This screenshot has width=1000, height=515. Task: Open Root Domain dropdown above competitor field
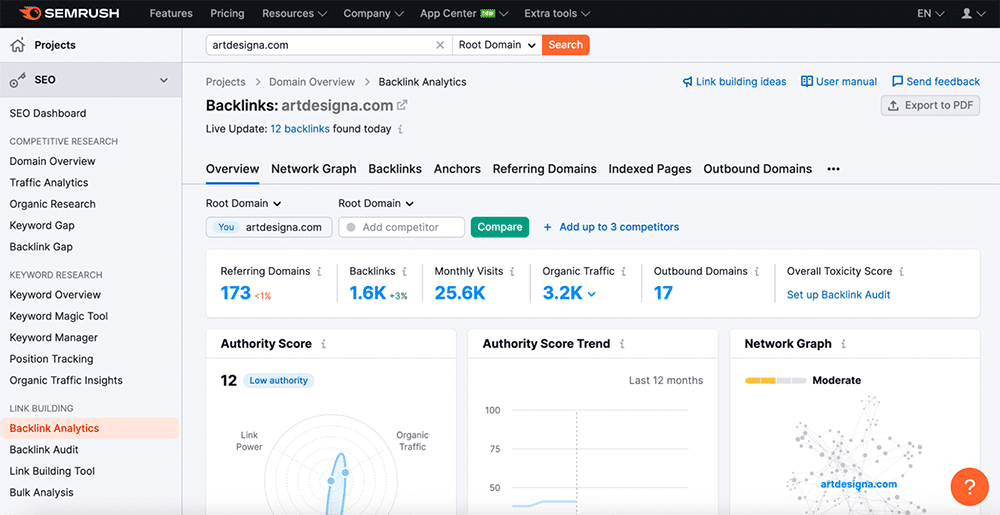(376, 204)
